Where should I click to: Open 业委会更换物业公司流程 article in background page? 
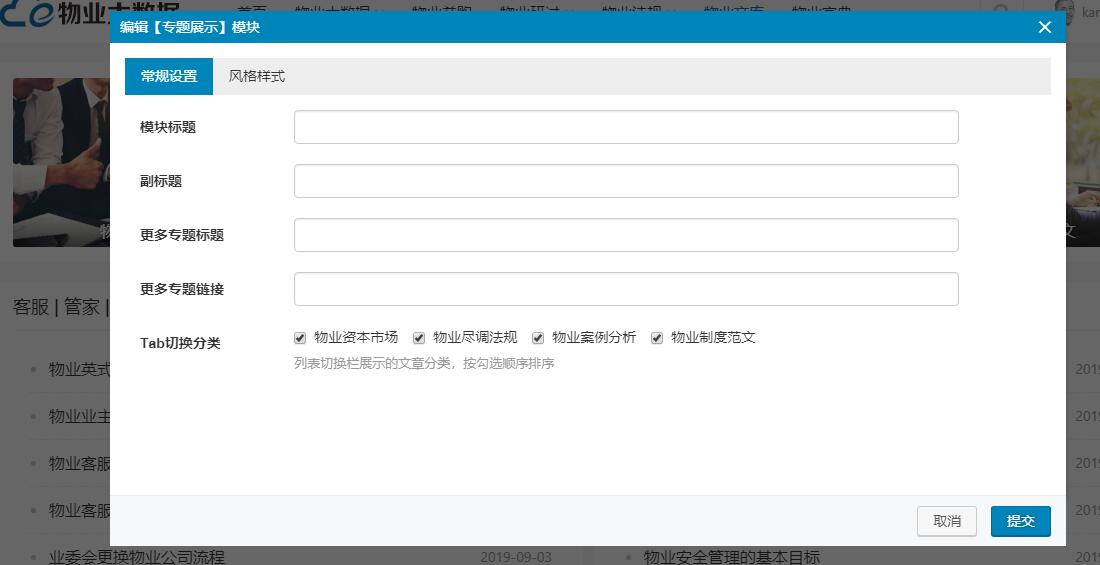(x=137, y=557)
